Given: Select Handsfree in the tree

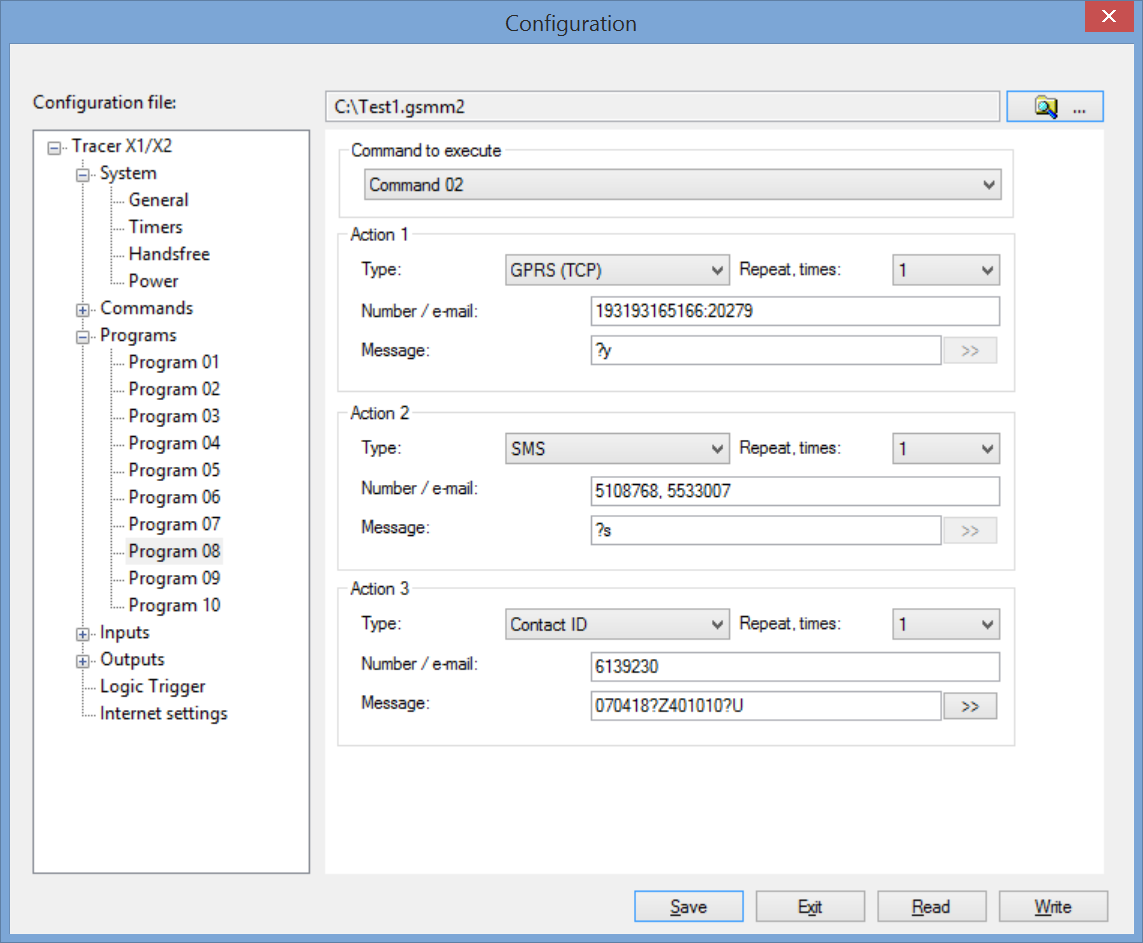Looking at the screenshot, I should click(169, 254).
